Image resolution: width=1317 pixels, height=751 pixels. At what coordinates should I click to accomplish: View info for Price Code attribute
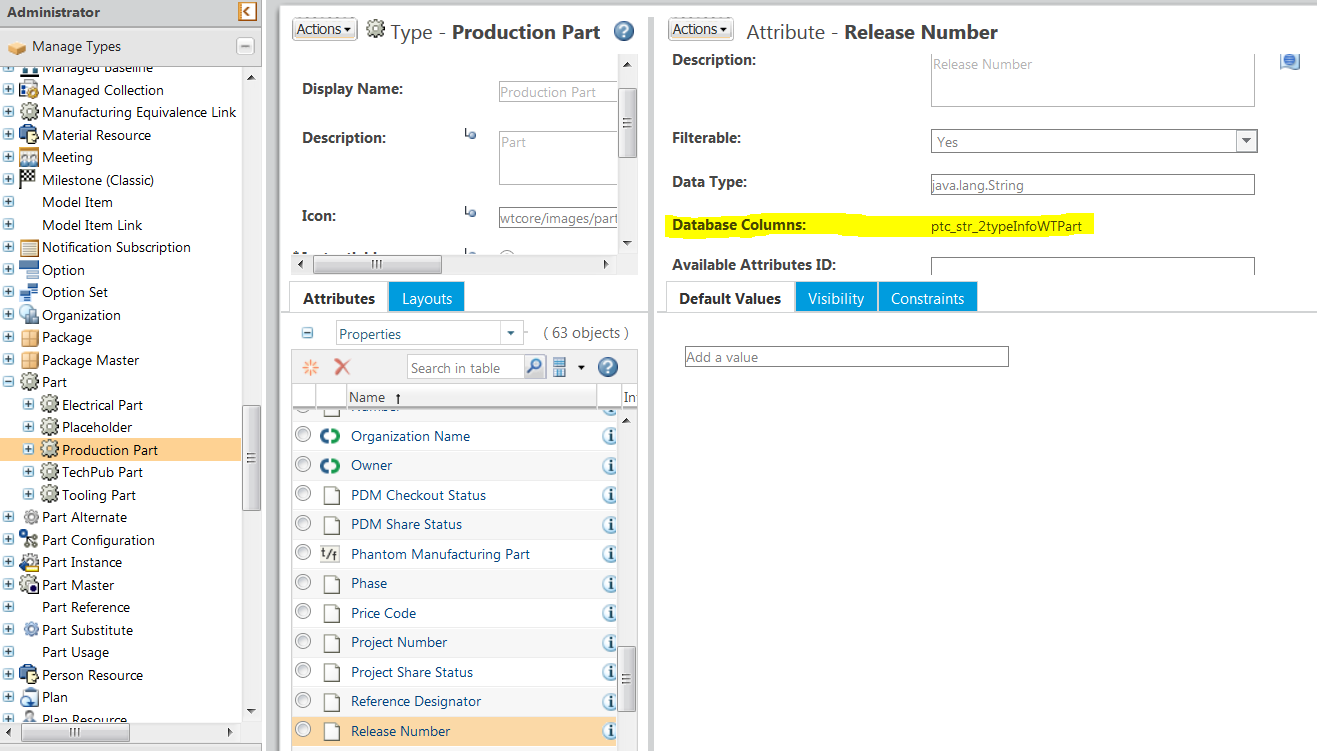(x=609, y=613)
